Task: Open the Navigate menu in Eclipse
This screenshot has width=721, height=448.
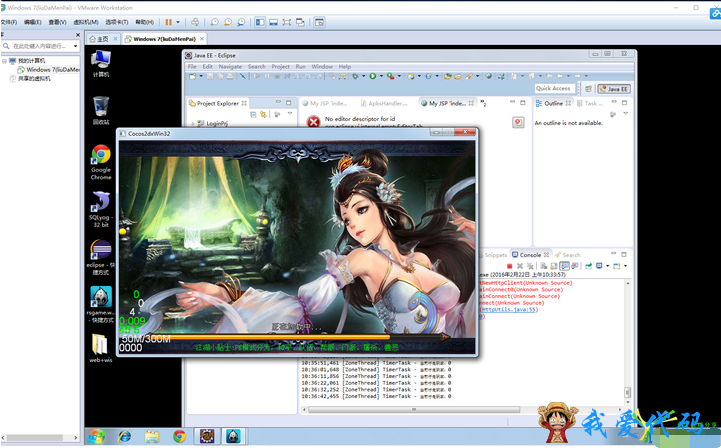Action: 230,66
